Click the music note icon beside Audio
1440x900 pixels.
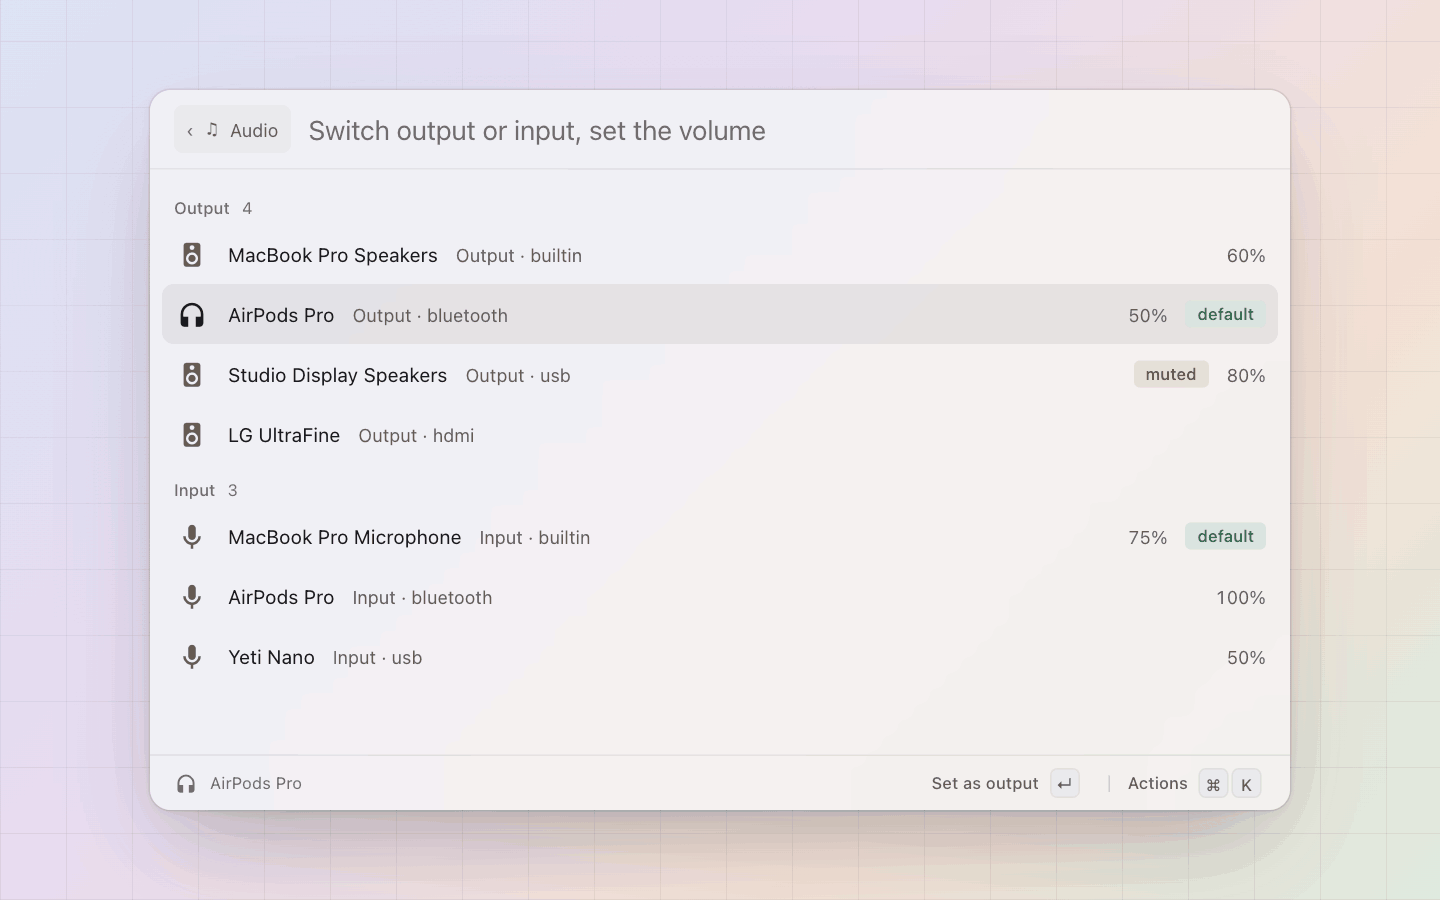click(212, 130)
